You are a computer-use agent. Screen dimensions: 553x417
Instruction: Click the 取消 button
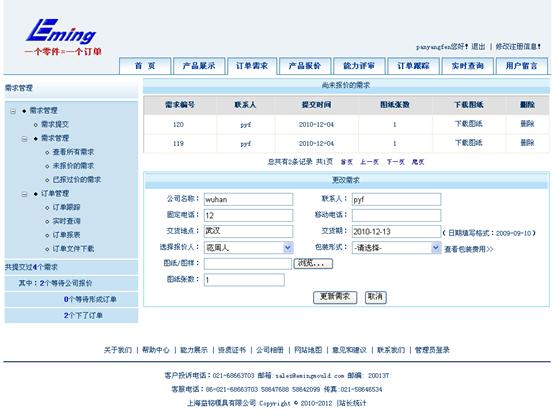375,297
